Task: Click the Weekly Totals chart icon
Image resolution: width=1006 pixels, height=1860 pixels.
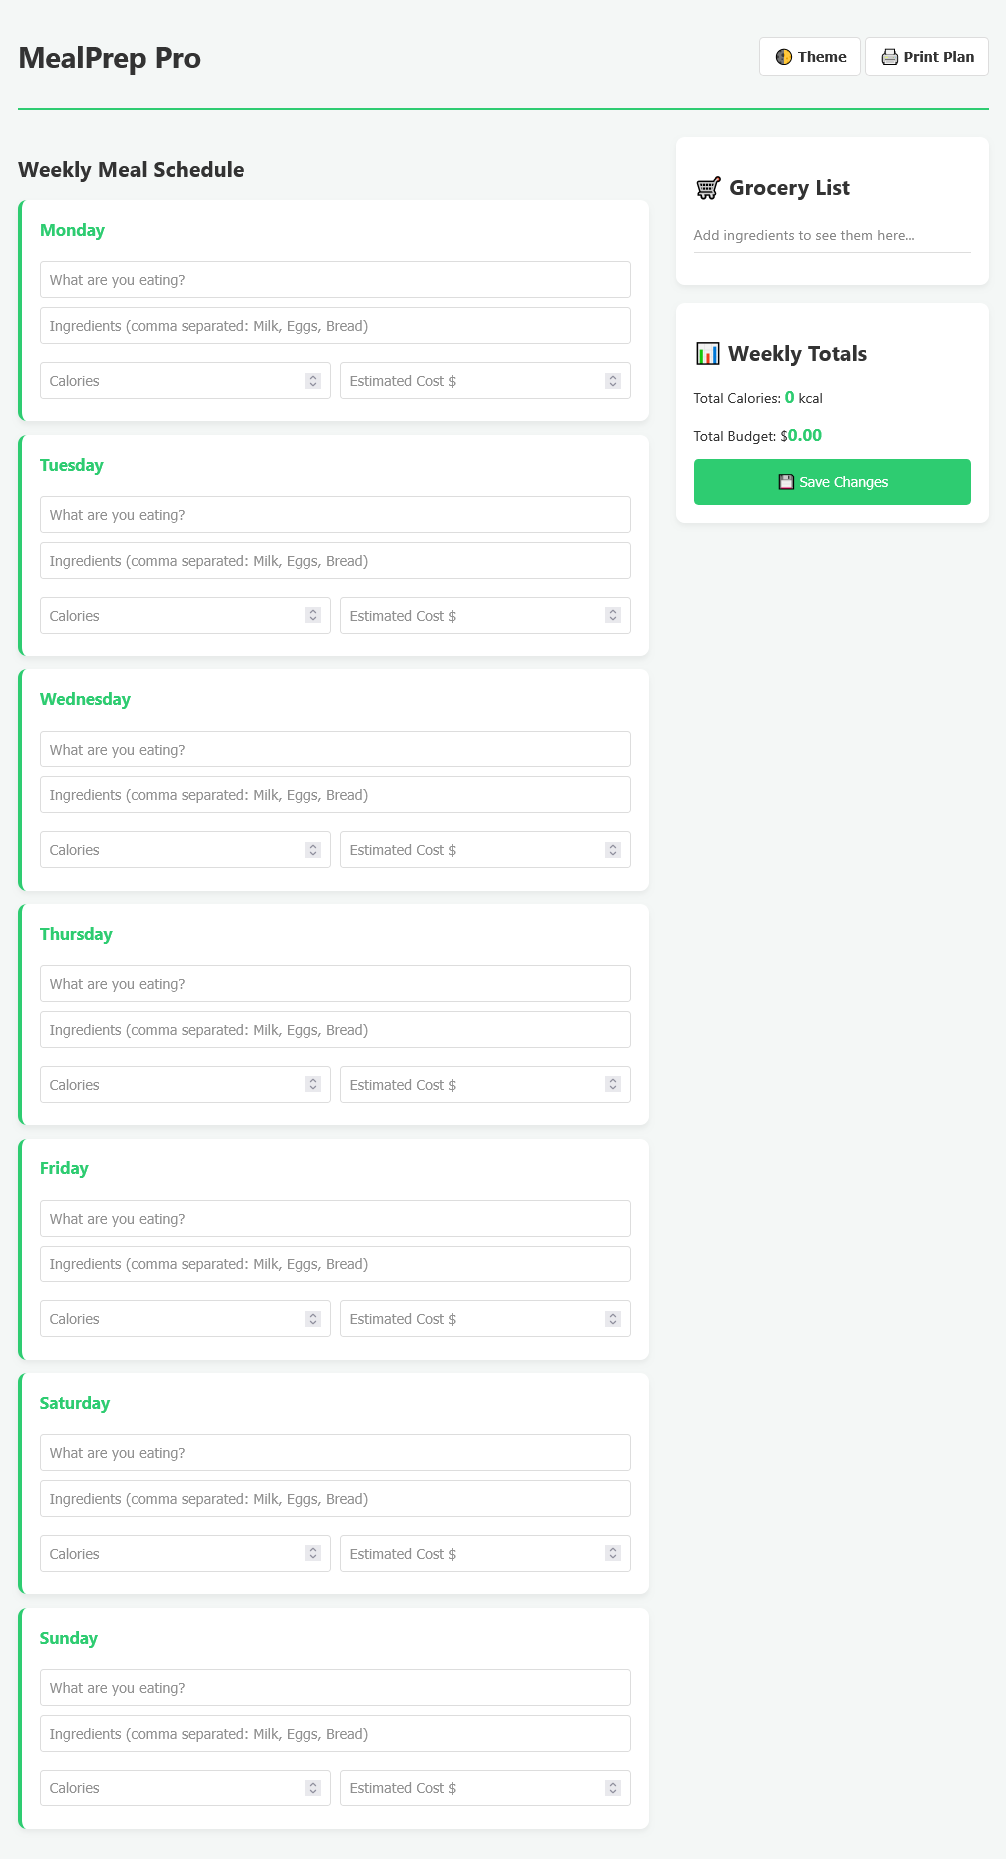Action: click(x=707, y=354)
